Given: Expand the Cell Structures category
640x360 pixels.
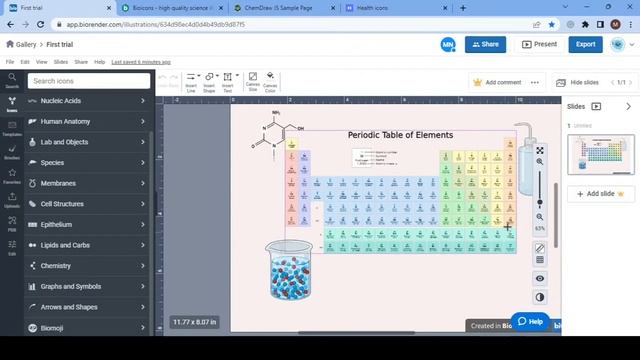Looking at the screenshot, I should click(x=87, y=204).
